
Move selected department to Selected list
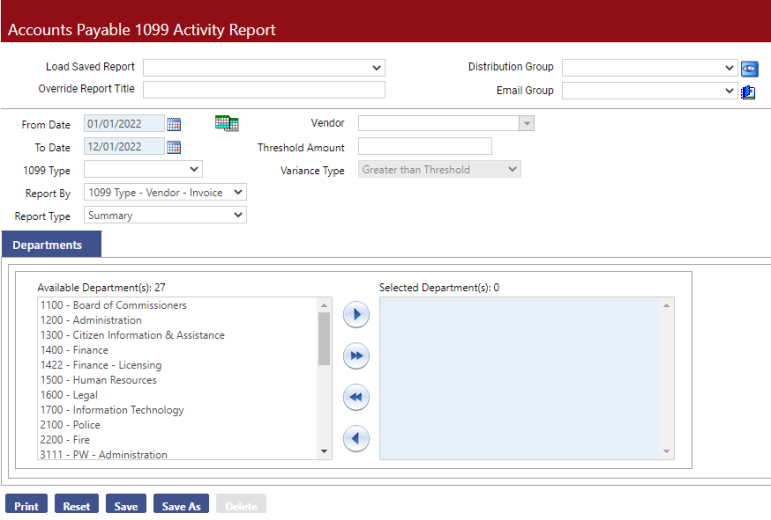click(x=356, y=315)
